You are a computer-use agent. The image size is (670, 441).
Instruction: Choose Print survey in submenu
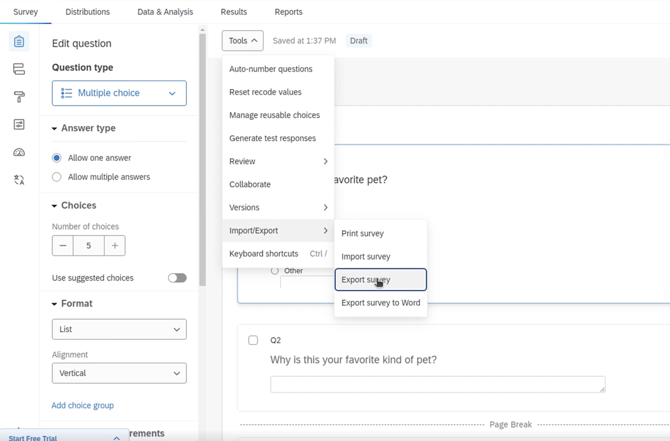coord(381,233)
